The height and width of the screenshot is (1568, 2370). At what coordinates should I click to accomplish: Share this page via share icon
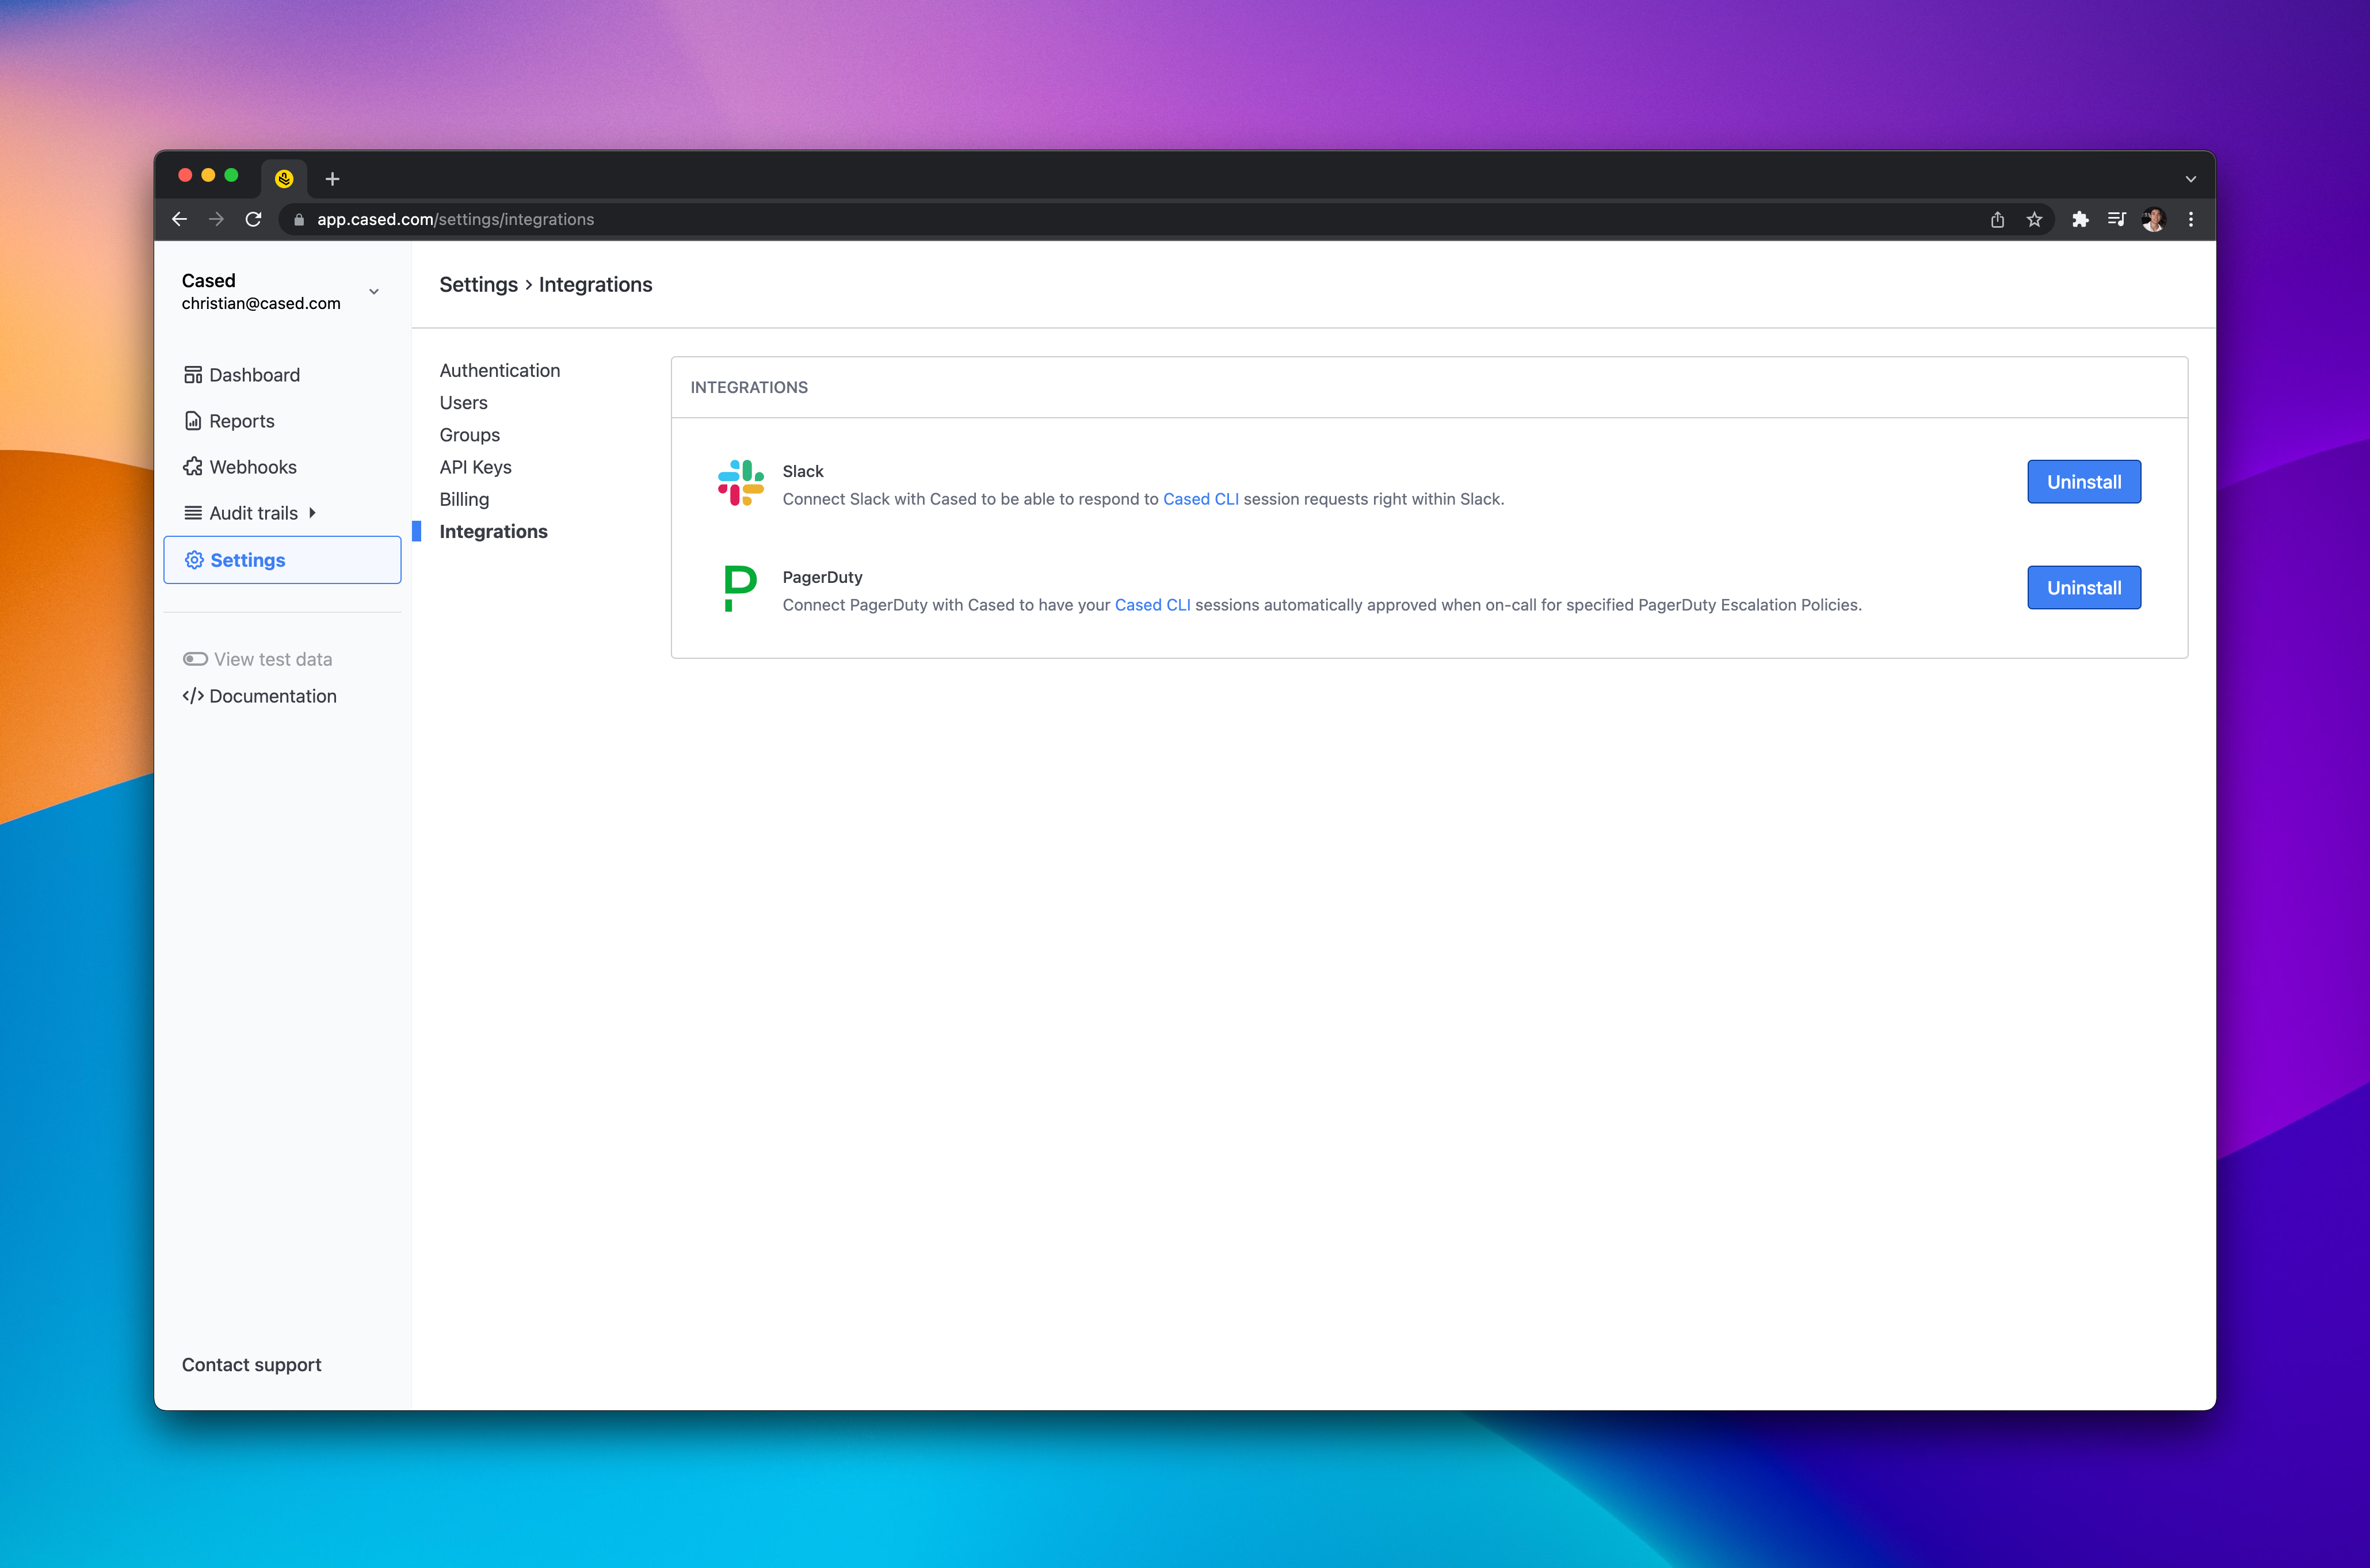tap(1997, 220)
